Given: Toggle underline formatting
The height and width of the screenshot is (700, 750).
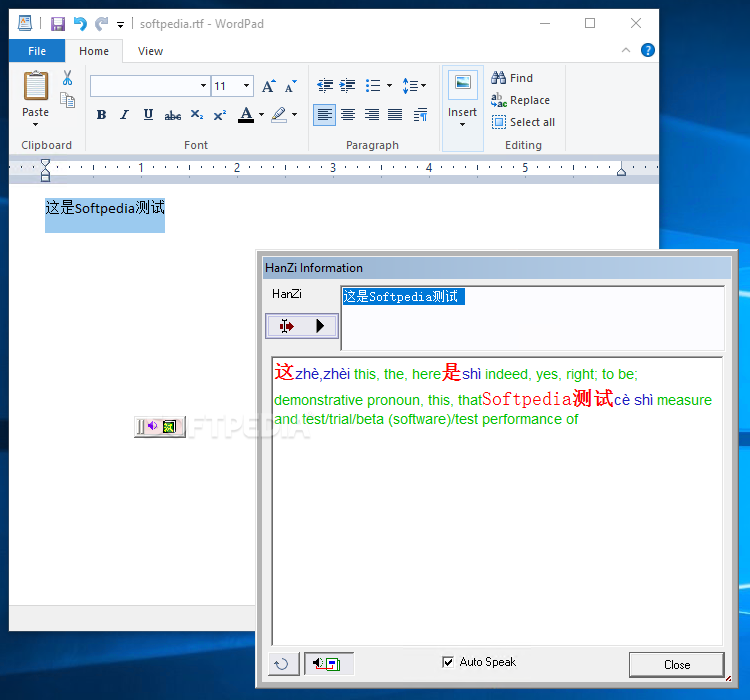Looking at the screenshot, I should click(x=148, y=115).
